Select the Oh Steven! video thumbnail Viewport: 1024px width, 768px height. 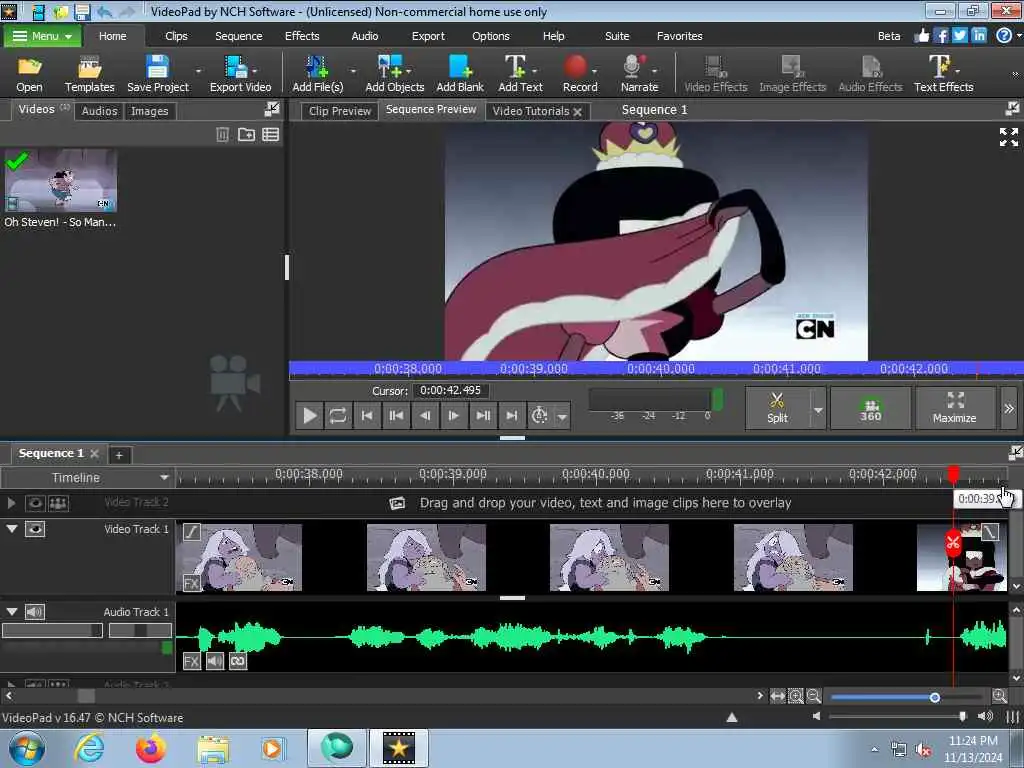click(61, 180)
